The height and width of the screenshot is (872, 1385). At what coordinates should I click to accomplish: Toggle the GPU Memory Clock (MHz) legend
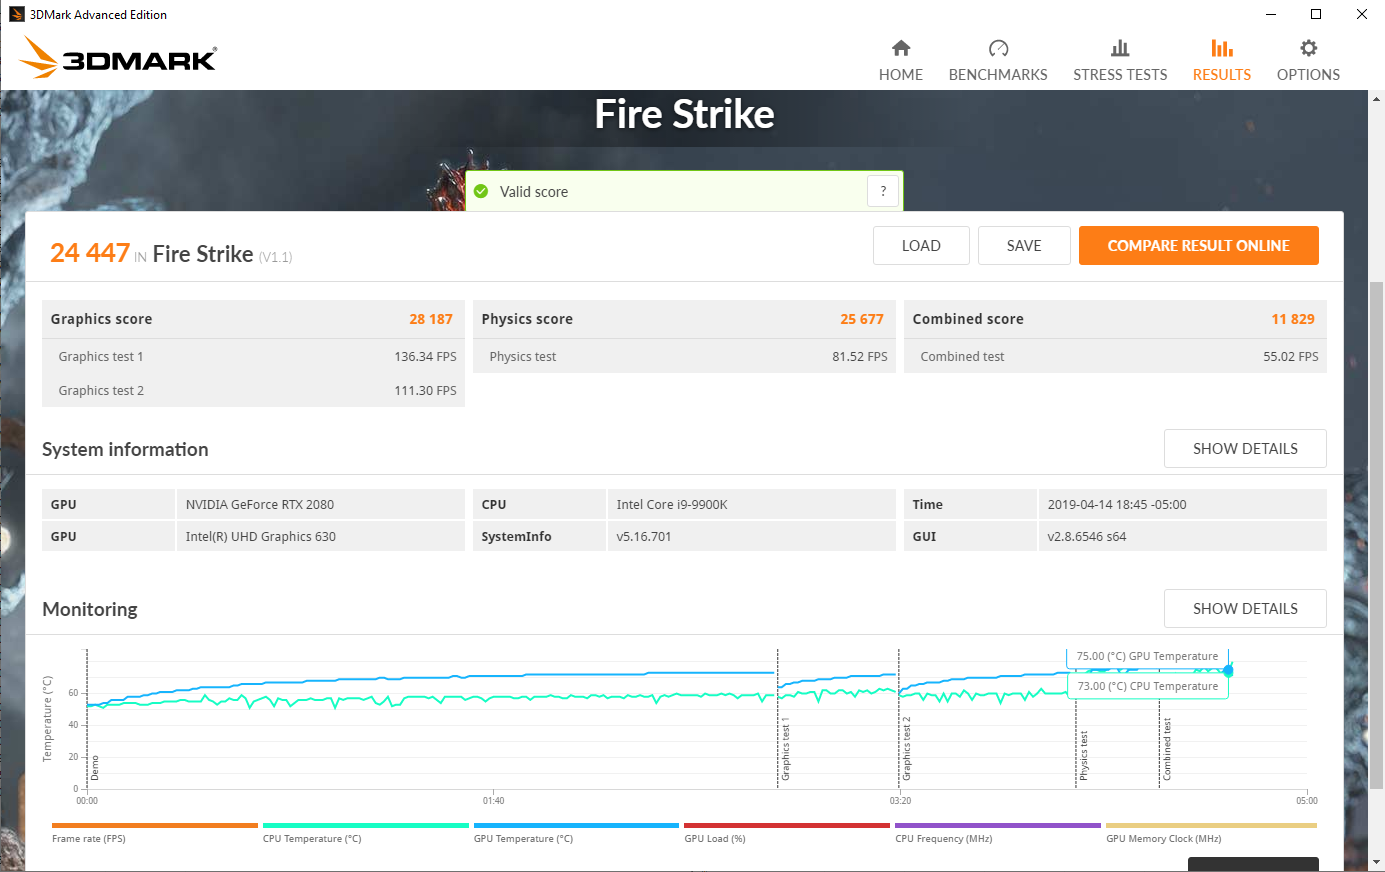tap(1211, 834)
